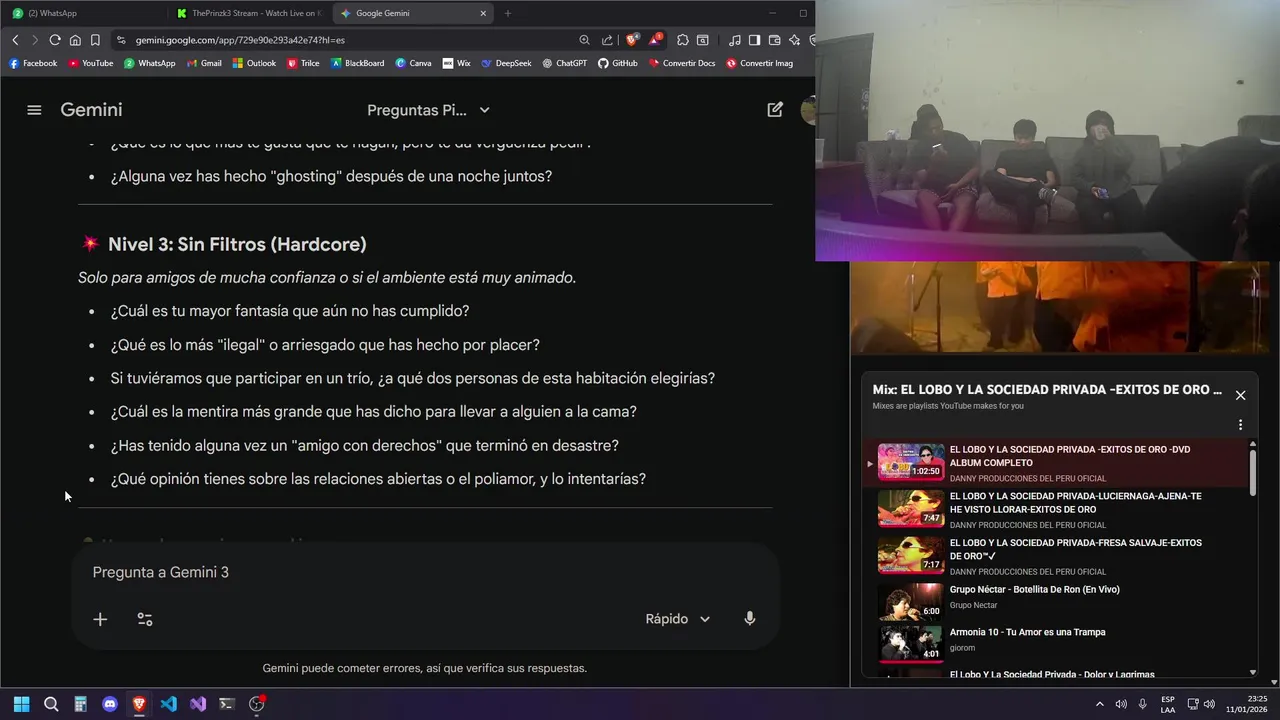Screen dimensions: 1280x720
Task: Open the BlackBoard bookmark
Action: (357, 63)
